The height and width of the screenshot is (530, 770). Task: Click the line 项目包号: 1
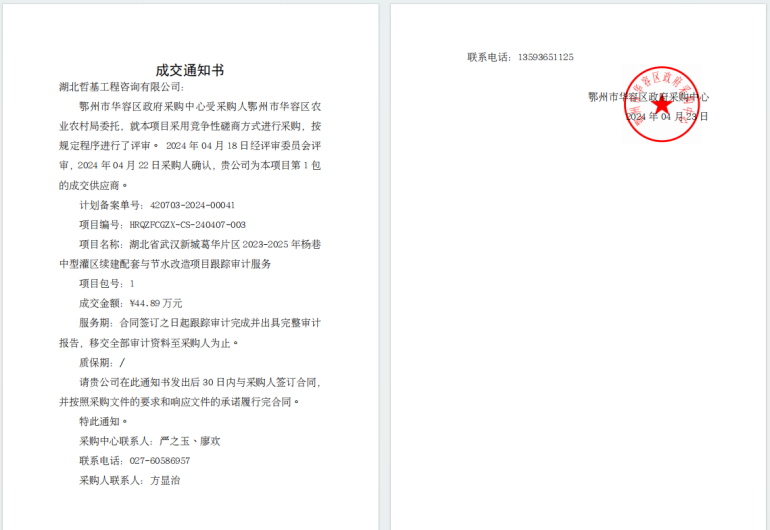107,283
